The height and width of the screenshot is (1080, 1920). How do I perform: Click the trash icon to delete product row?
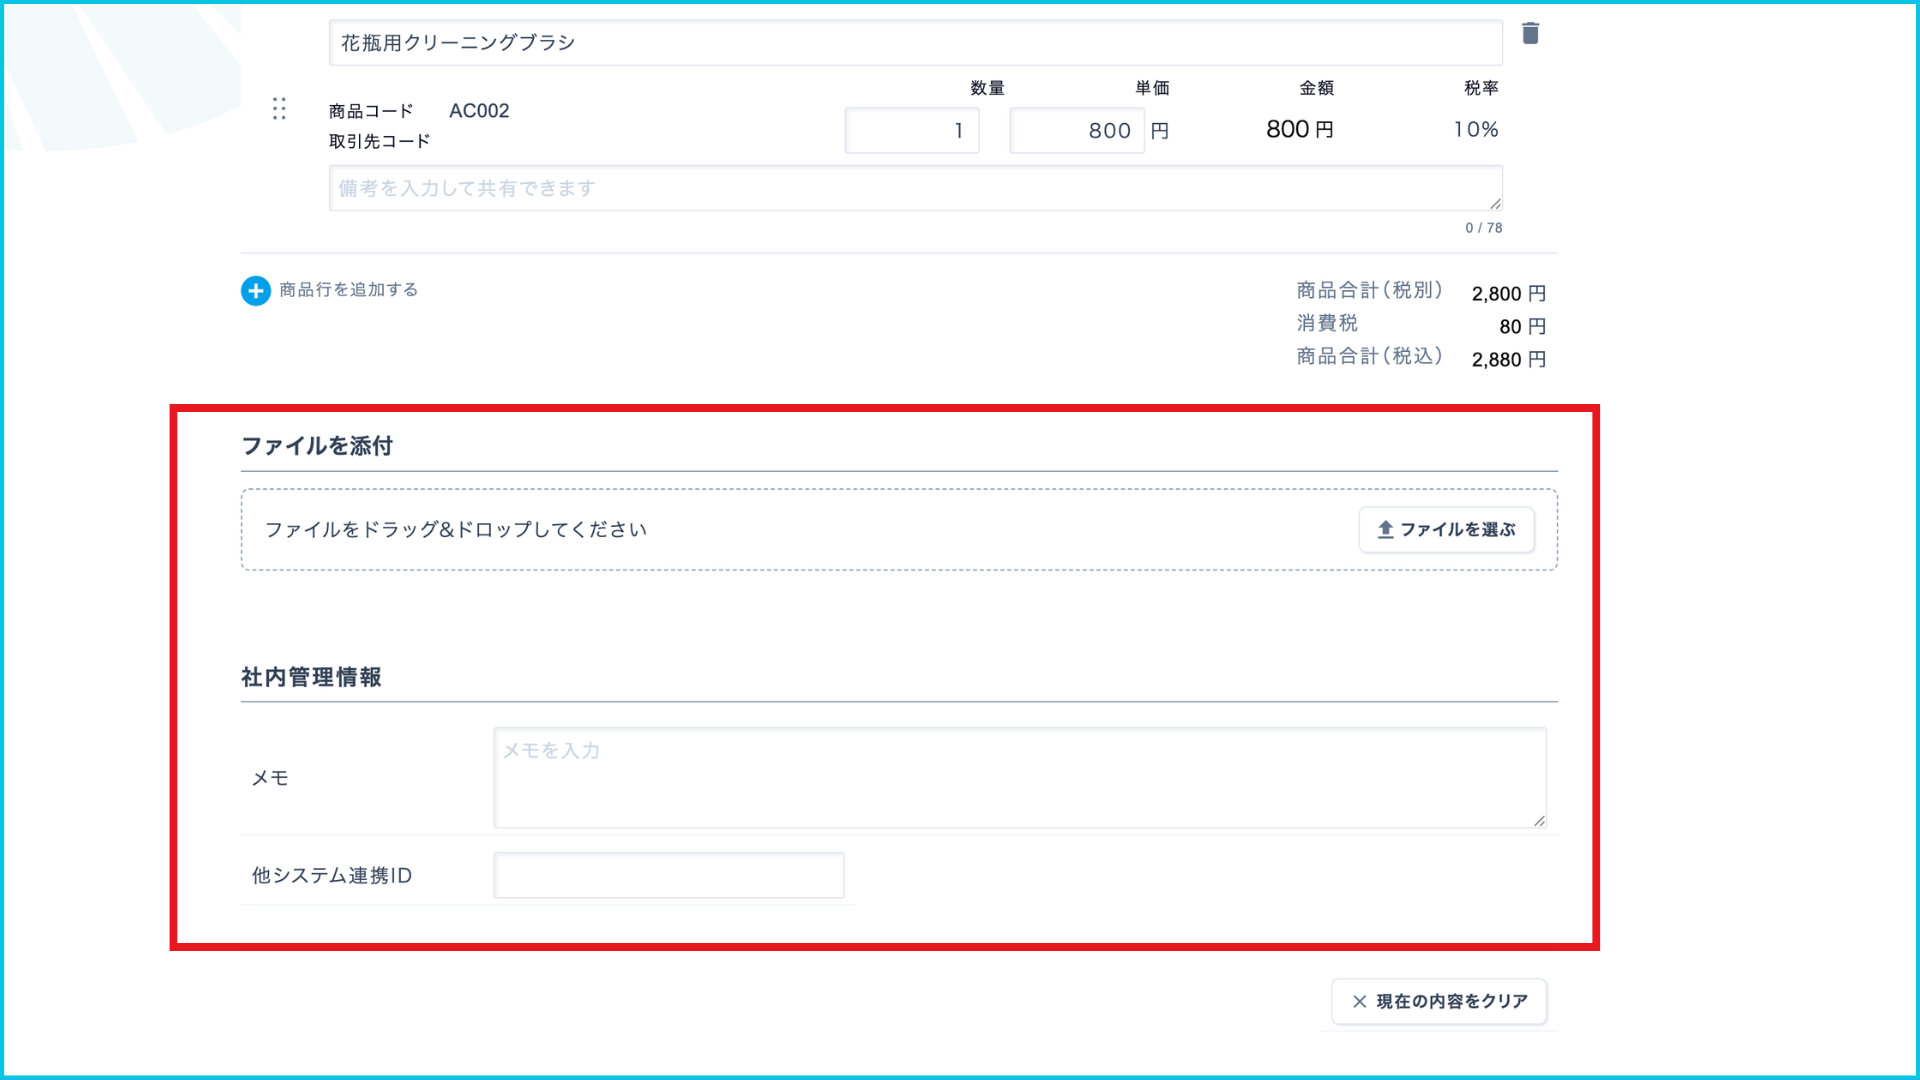[1530, 34]
